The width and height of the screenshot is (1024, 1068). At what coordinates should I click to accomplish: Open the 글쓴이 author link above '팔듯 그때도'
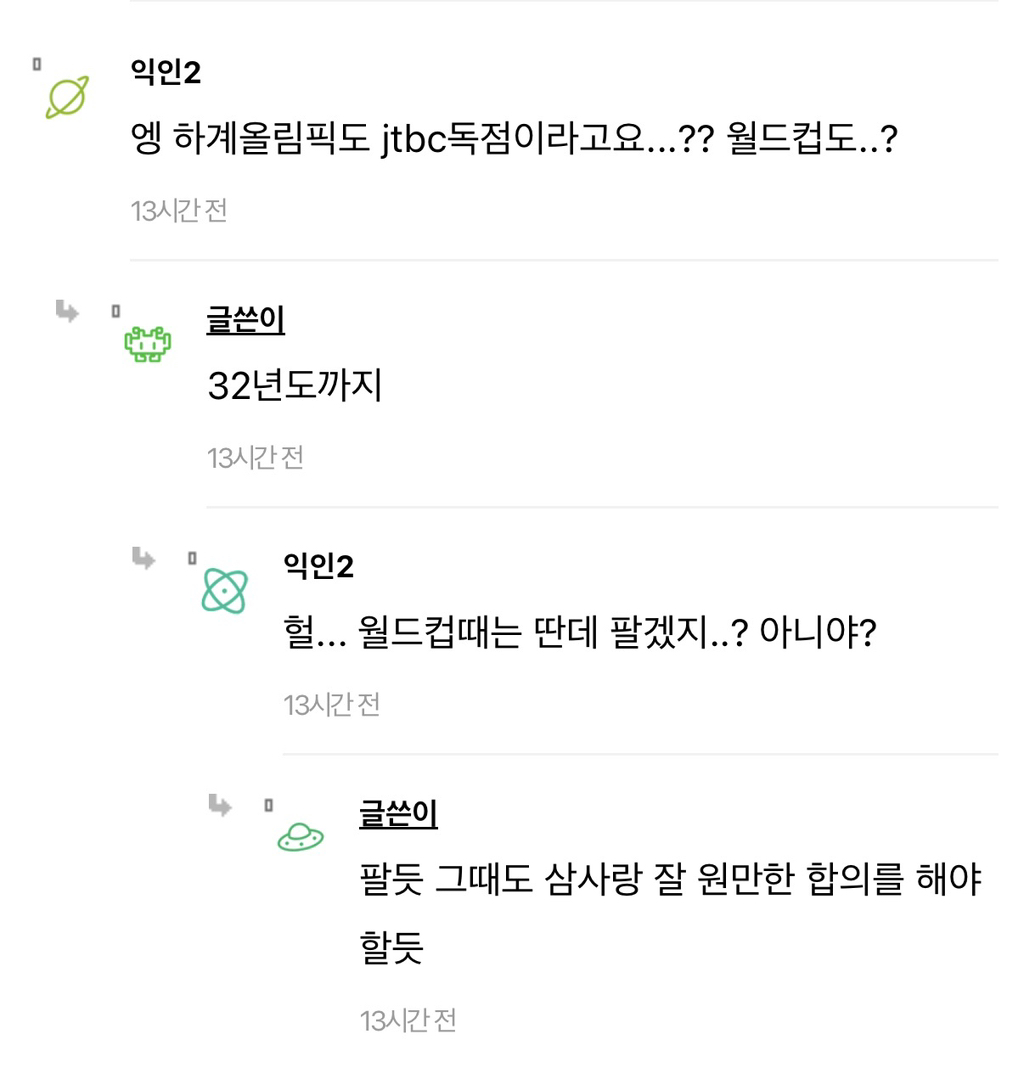[398, 815]
